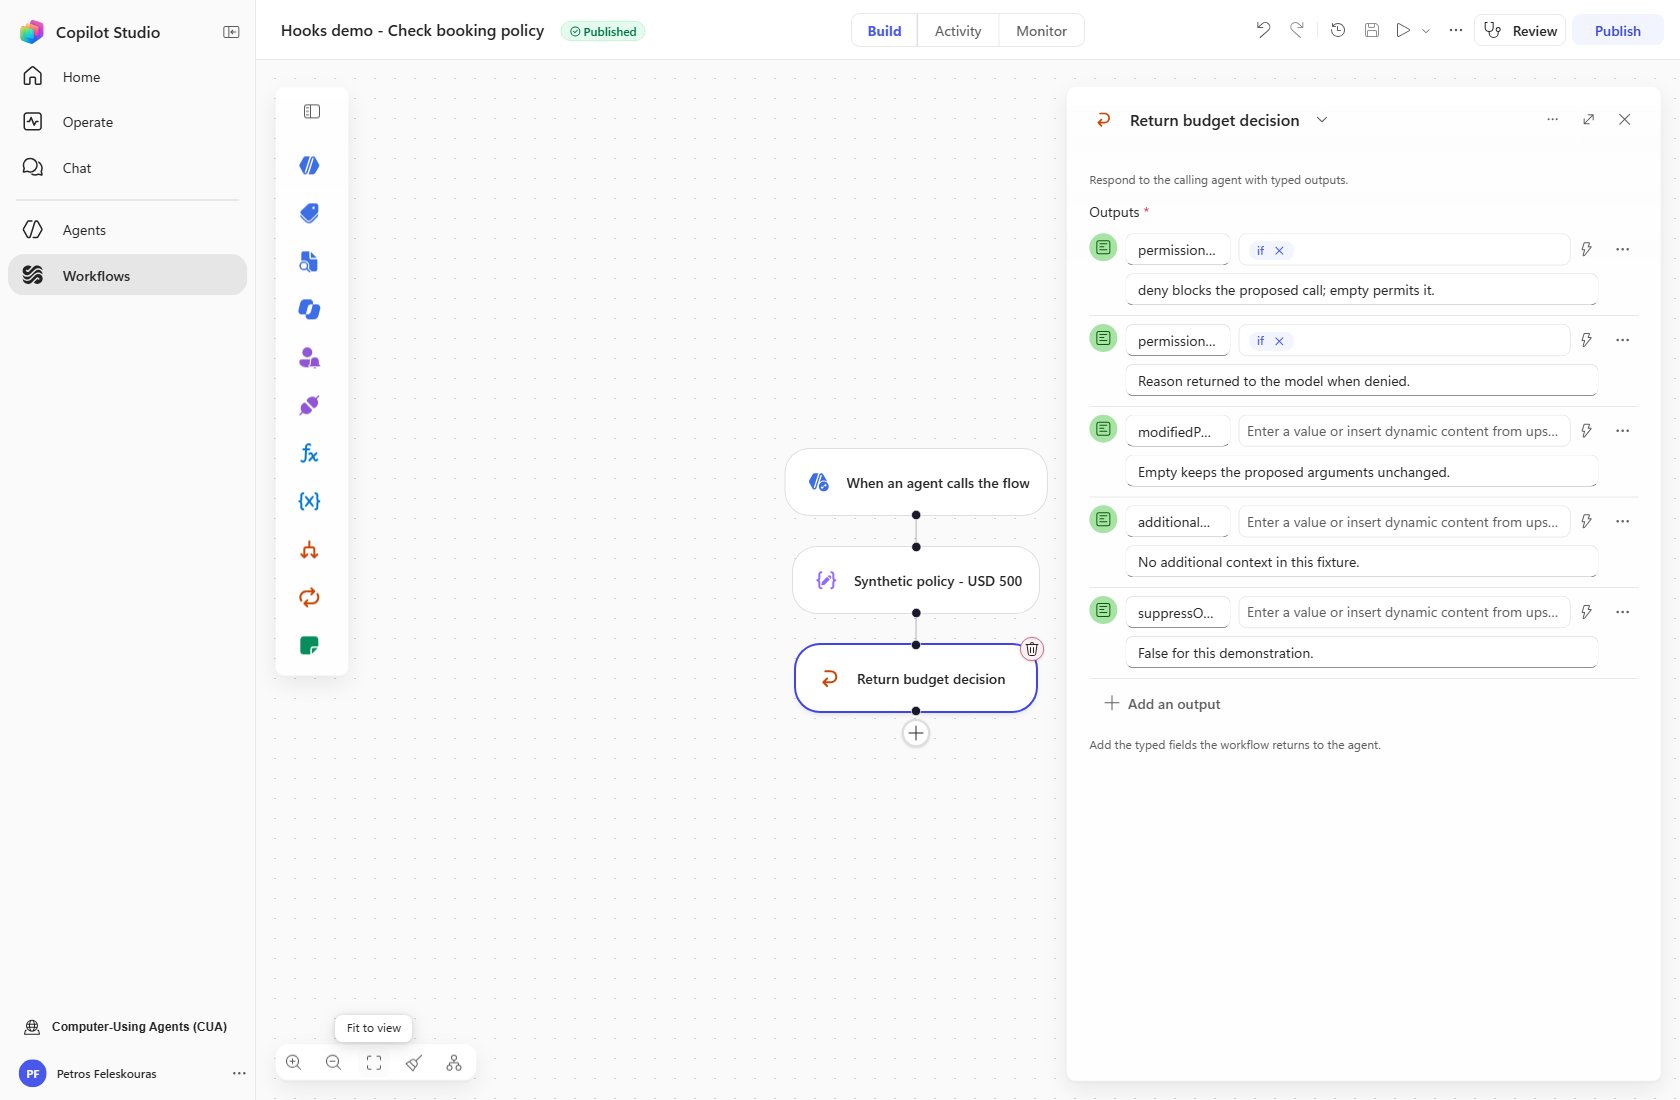
Task: Click Add an output
Action: (1162, 704)
